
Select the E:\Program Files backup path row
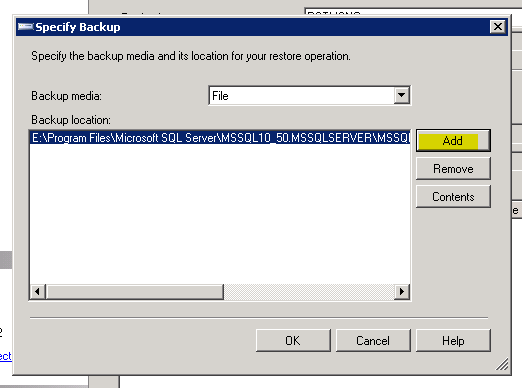220,138
